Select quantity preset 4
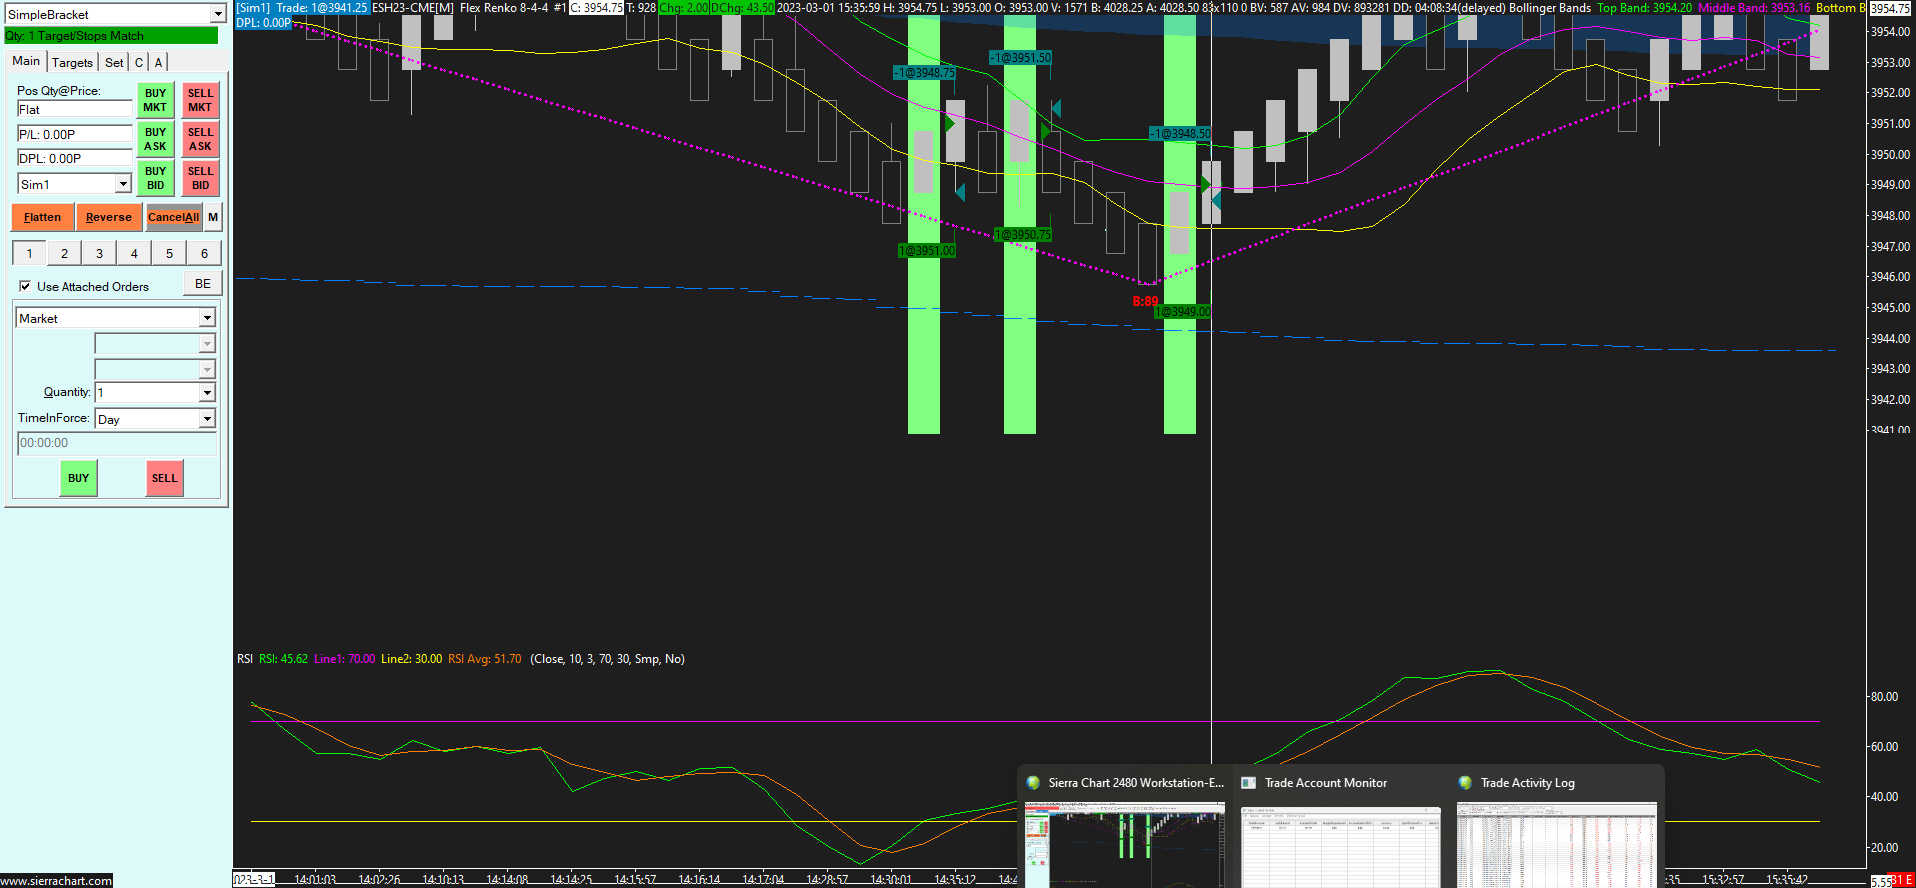Screen dimensions: 1916x888 click(x=134, y=254)
